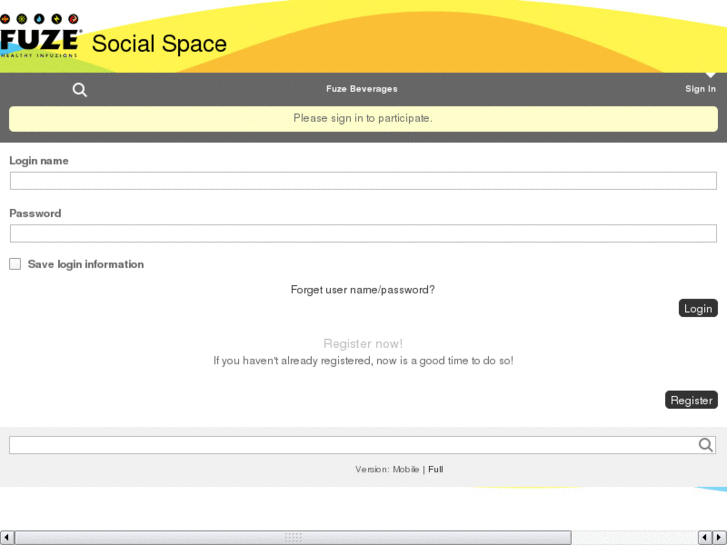Click the right arrow at the scrollbar's far end
Image resolution: width=727 pixels, height=545 pixels.
coord(719,538)
